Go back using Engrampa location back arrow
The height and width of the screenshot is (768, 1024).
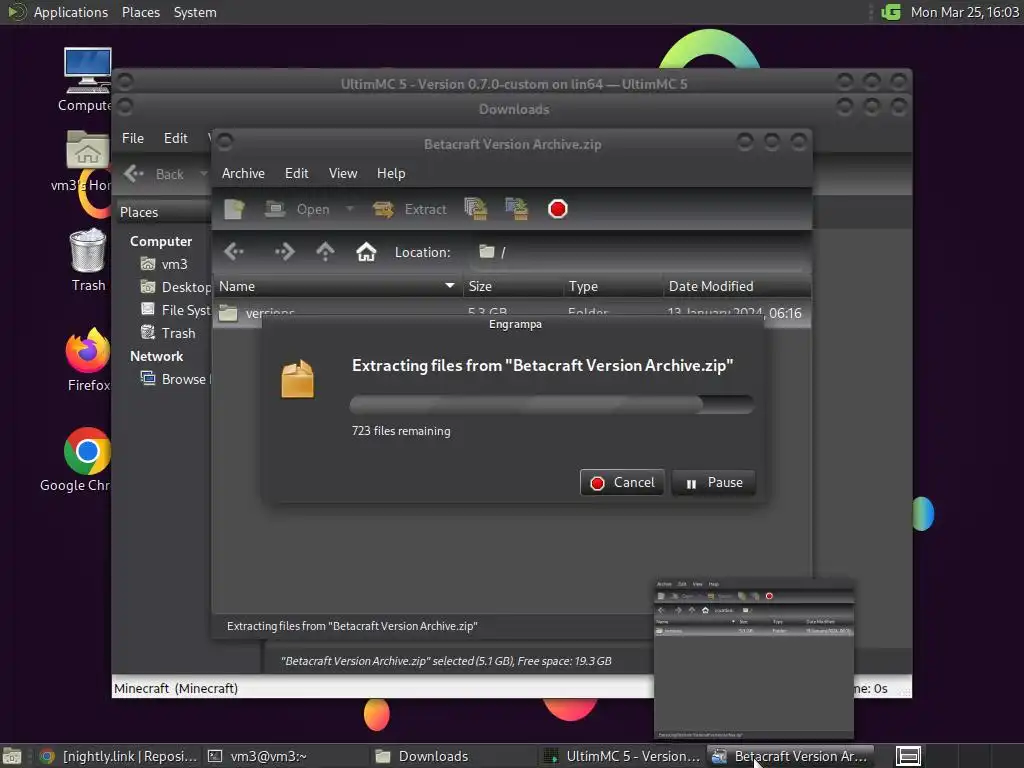234,251
